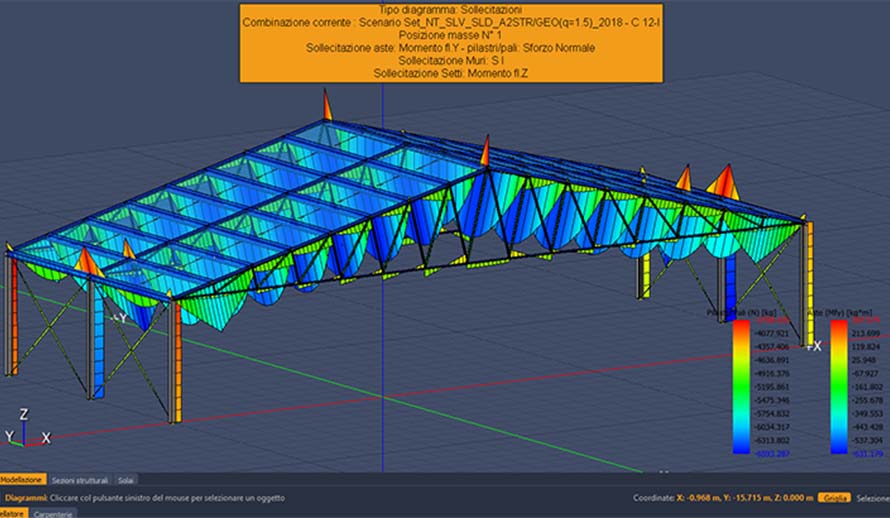Screen dimensions: 890x518
Task: Click the Diagrammi prompt text in status bar
Action: point(145,497)
